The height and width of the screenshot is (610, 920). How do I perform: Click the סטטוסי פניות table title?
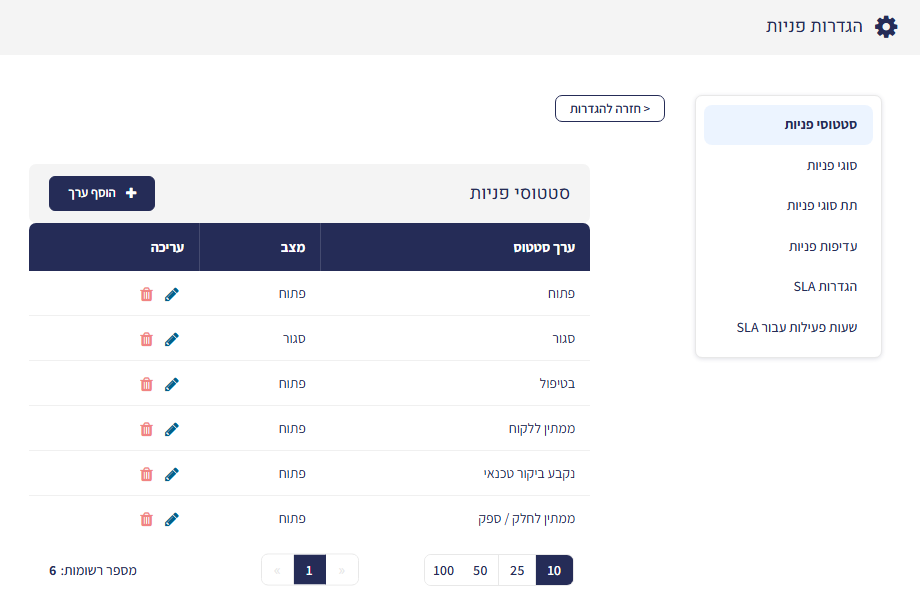click(520, 194)
